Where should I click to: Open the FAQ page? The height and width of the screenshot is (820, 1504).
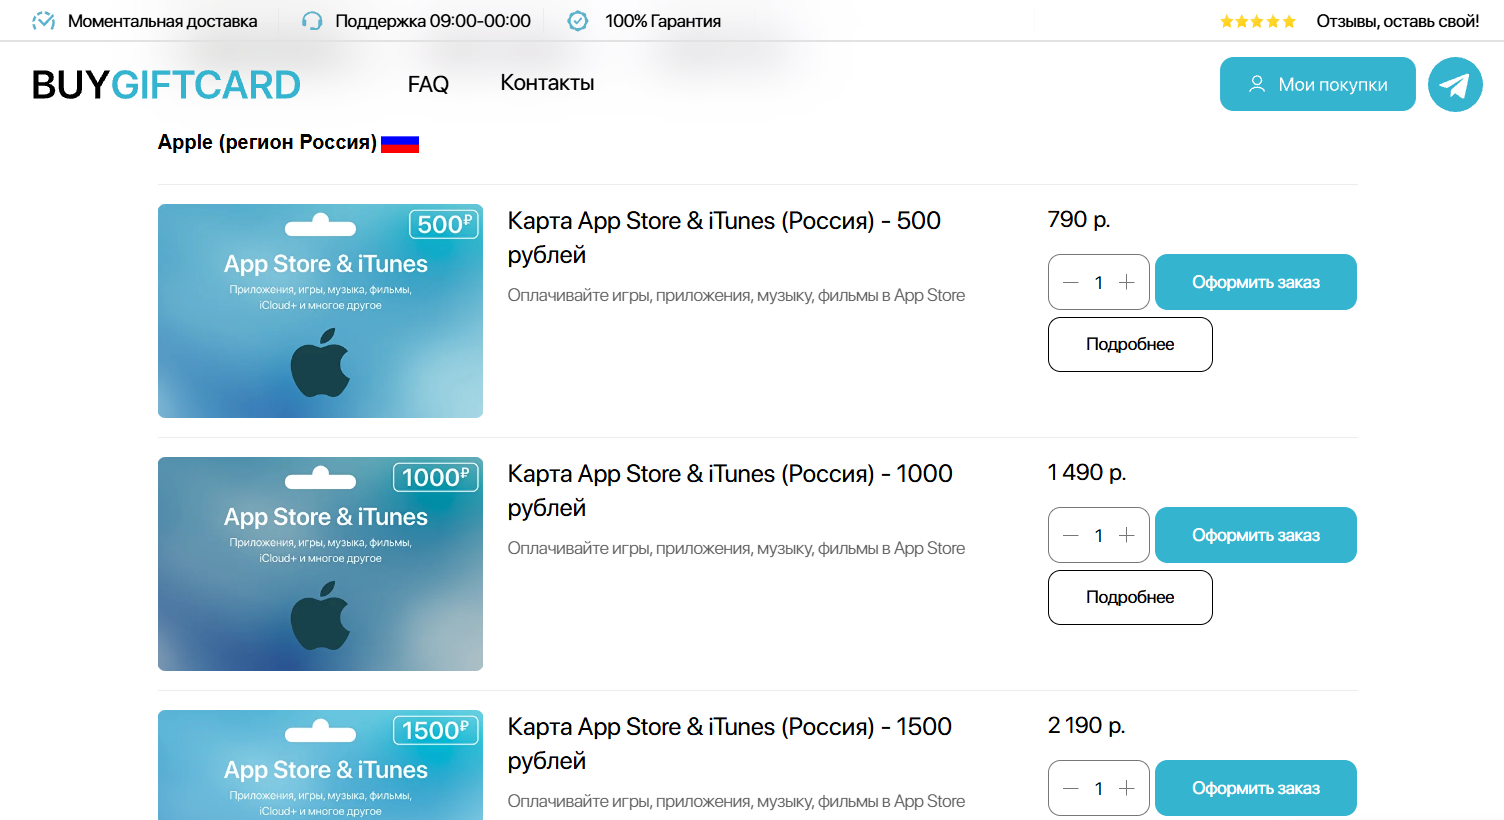pos(427,84)
